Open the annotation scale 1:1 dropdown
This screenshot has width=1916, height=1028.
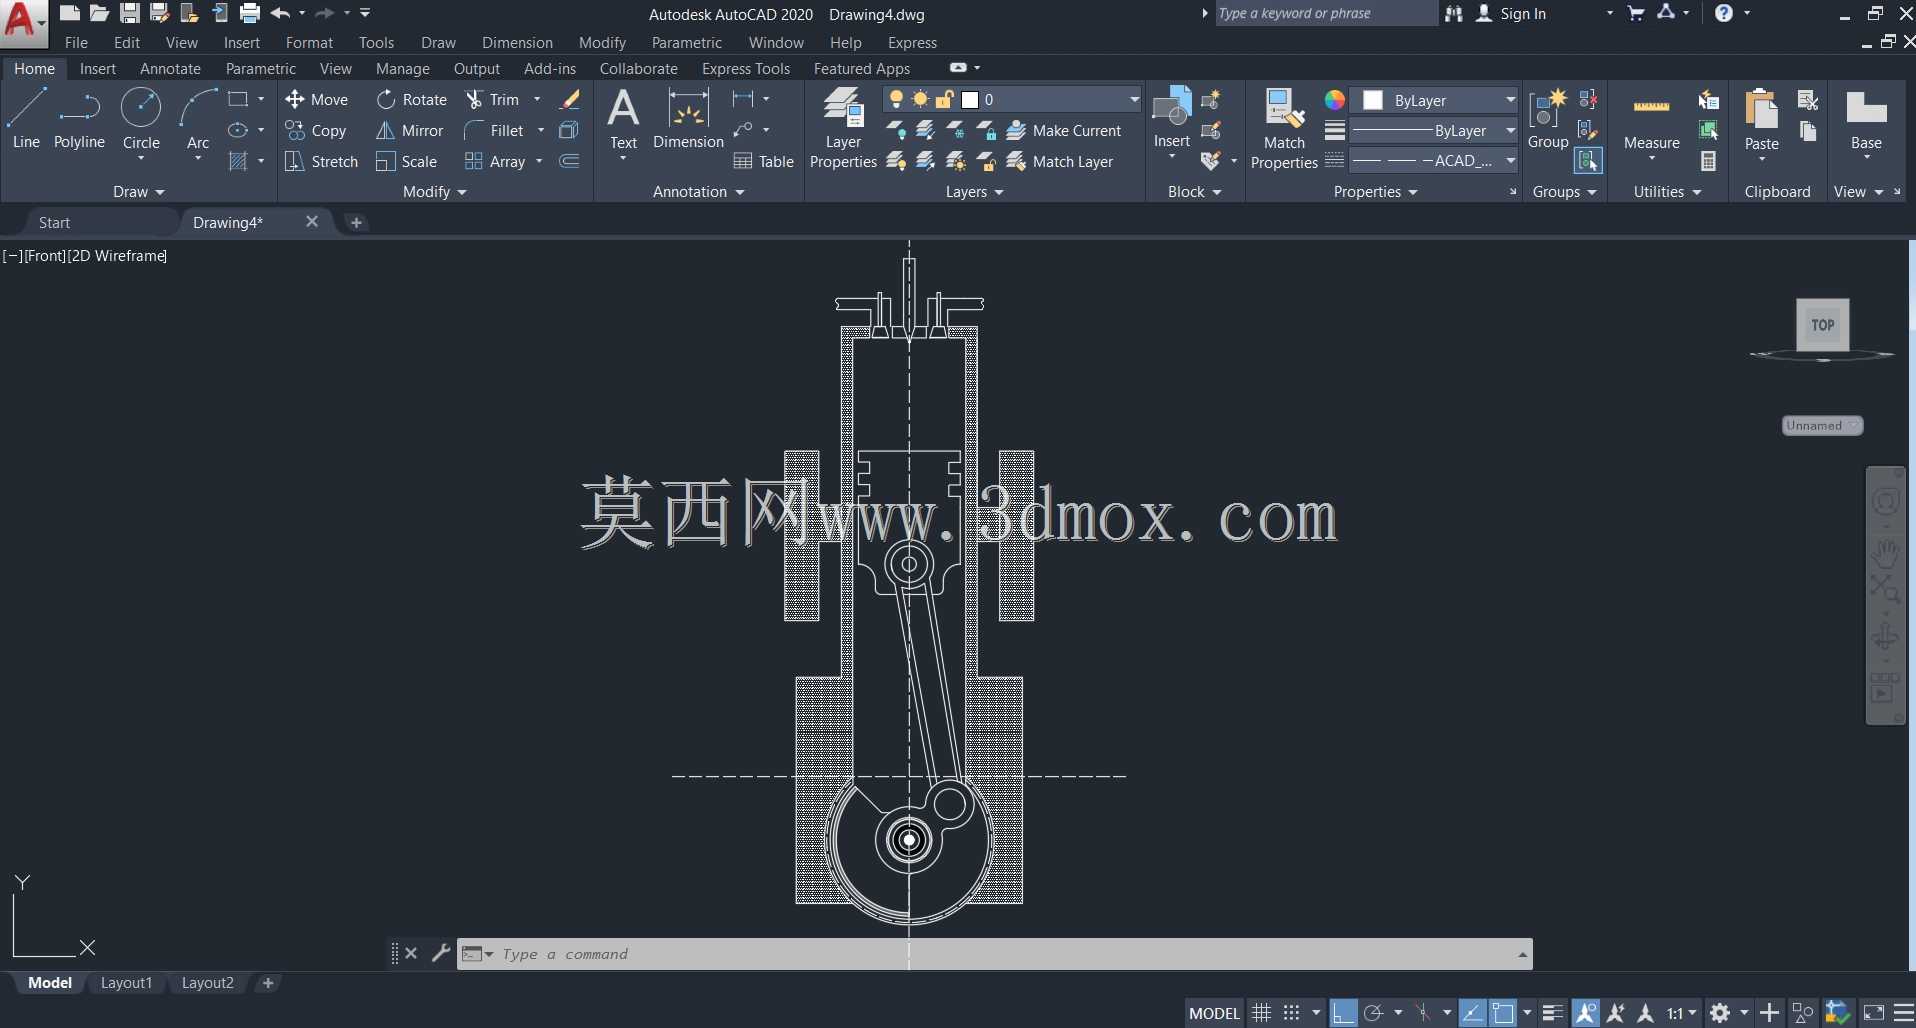tap(1681, 1013)
